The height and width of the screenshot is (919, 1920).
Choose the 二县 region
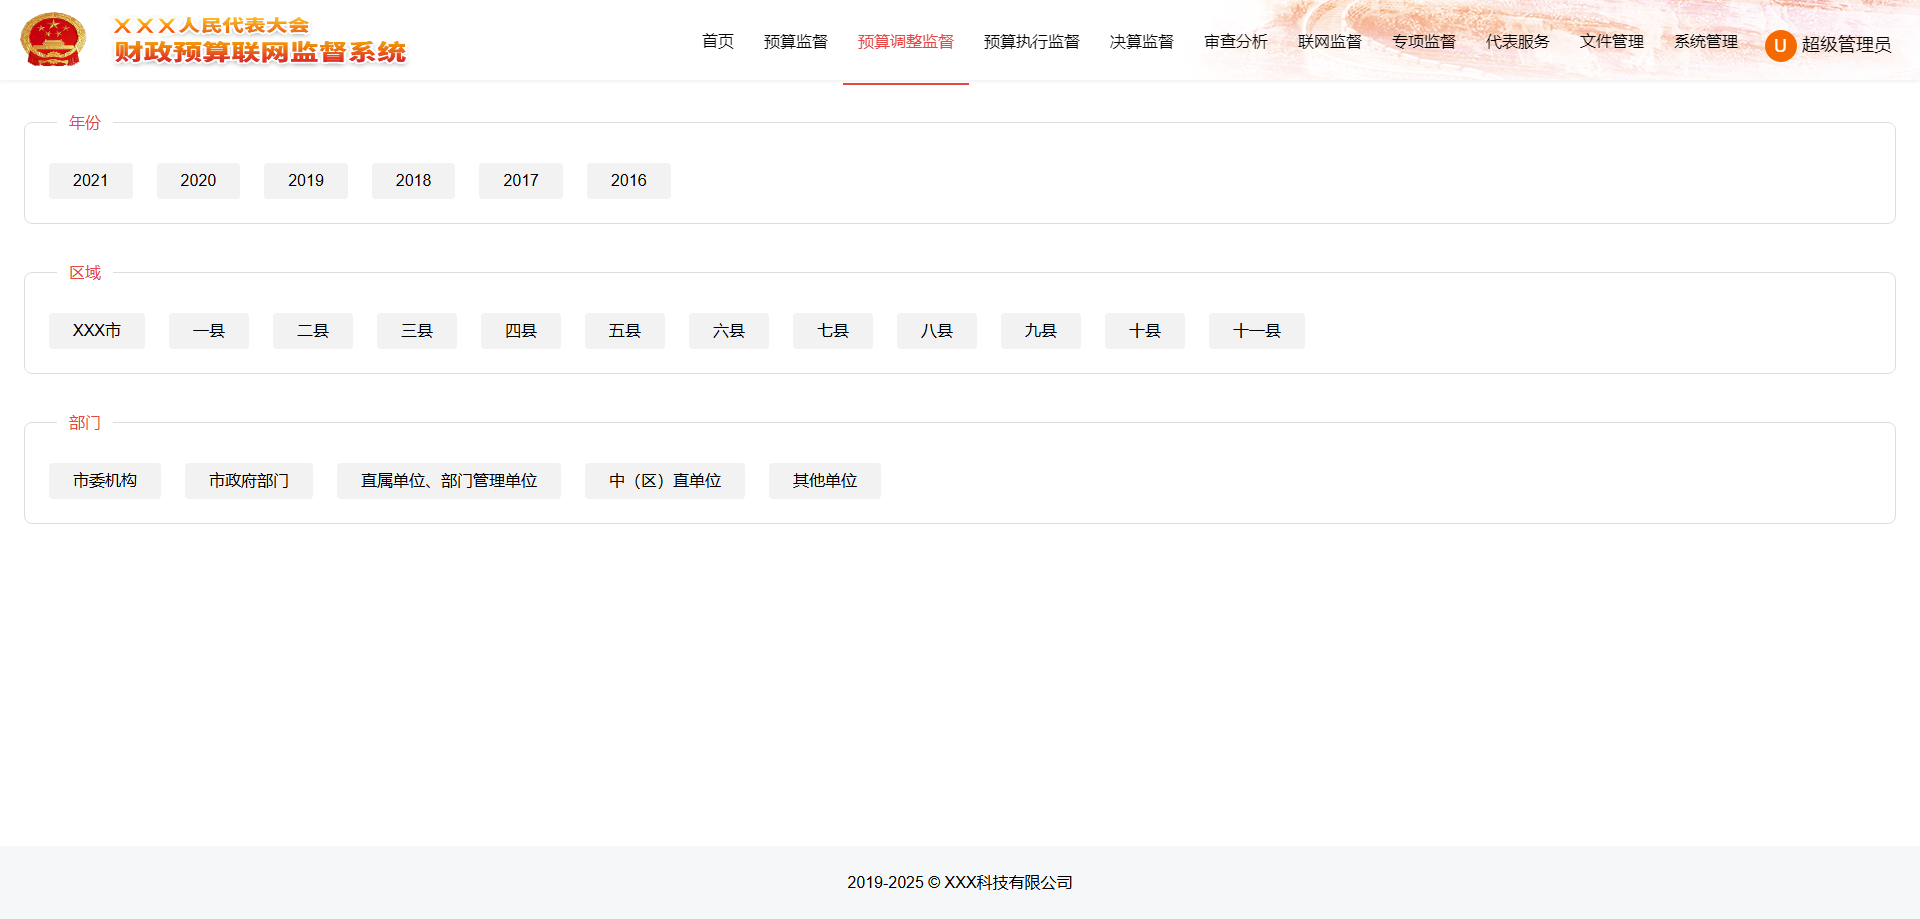point(313,331)
